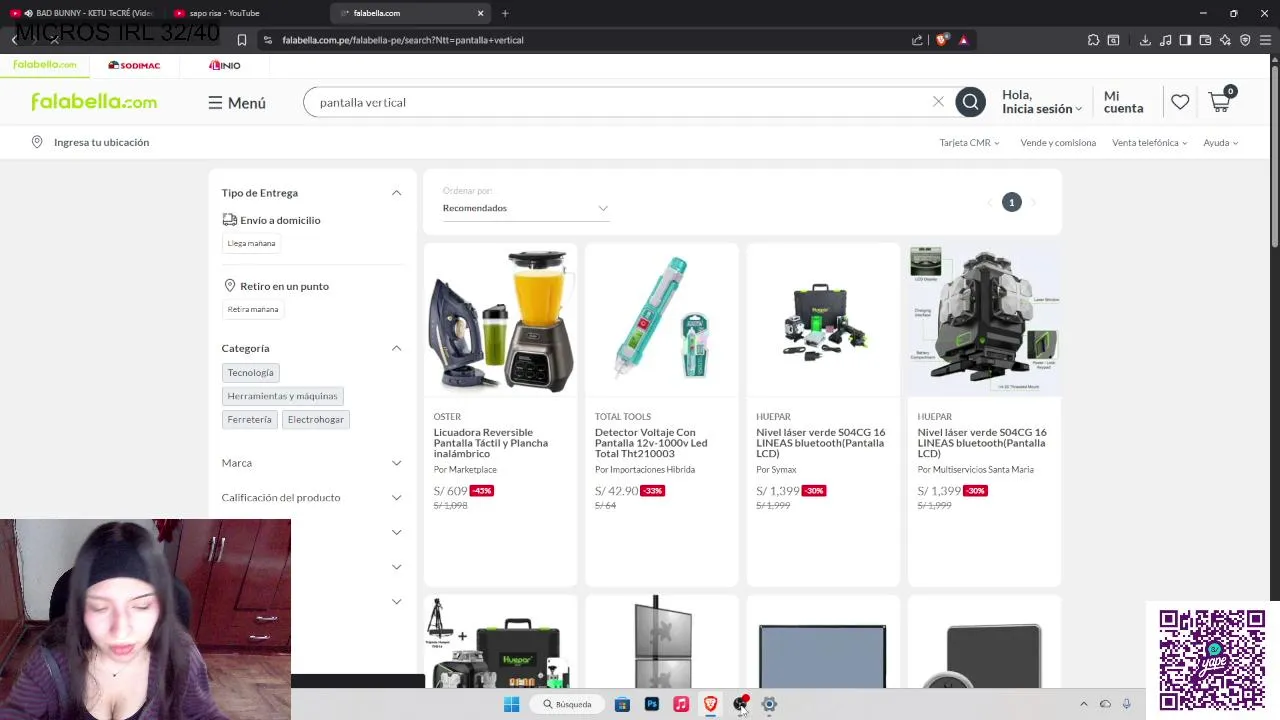Filter by Electrohogar category
The height and width of the screenshot is (720, 1280).
tap(316, 419)
